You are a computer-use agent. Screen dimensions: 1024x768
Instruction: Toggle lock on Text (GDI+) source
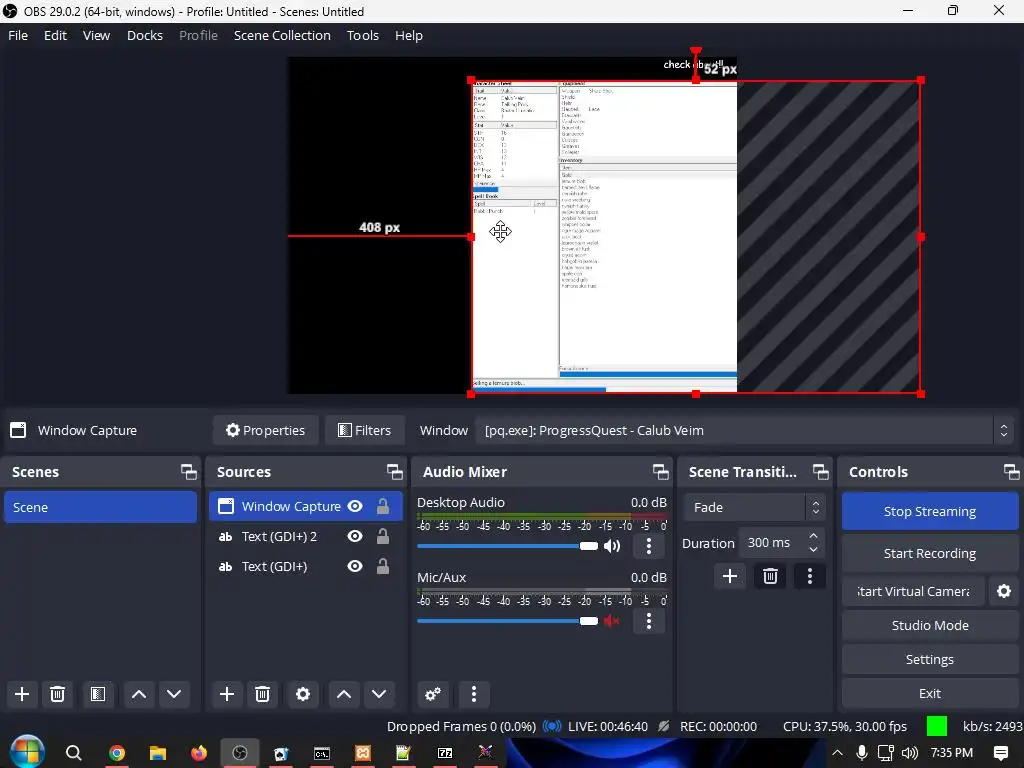(x=383, y=566)
